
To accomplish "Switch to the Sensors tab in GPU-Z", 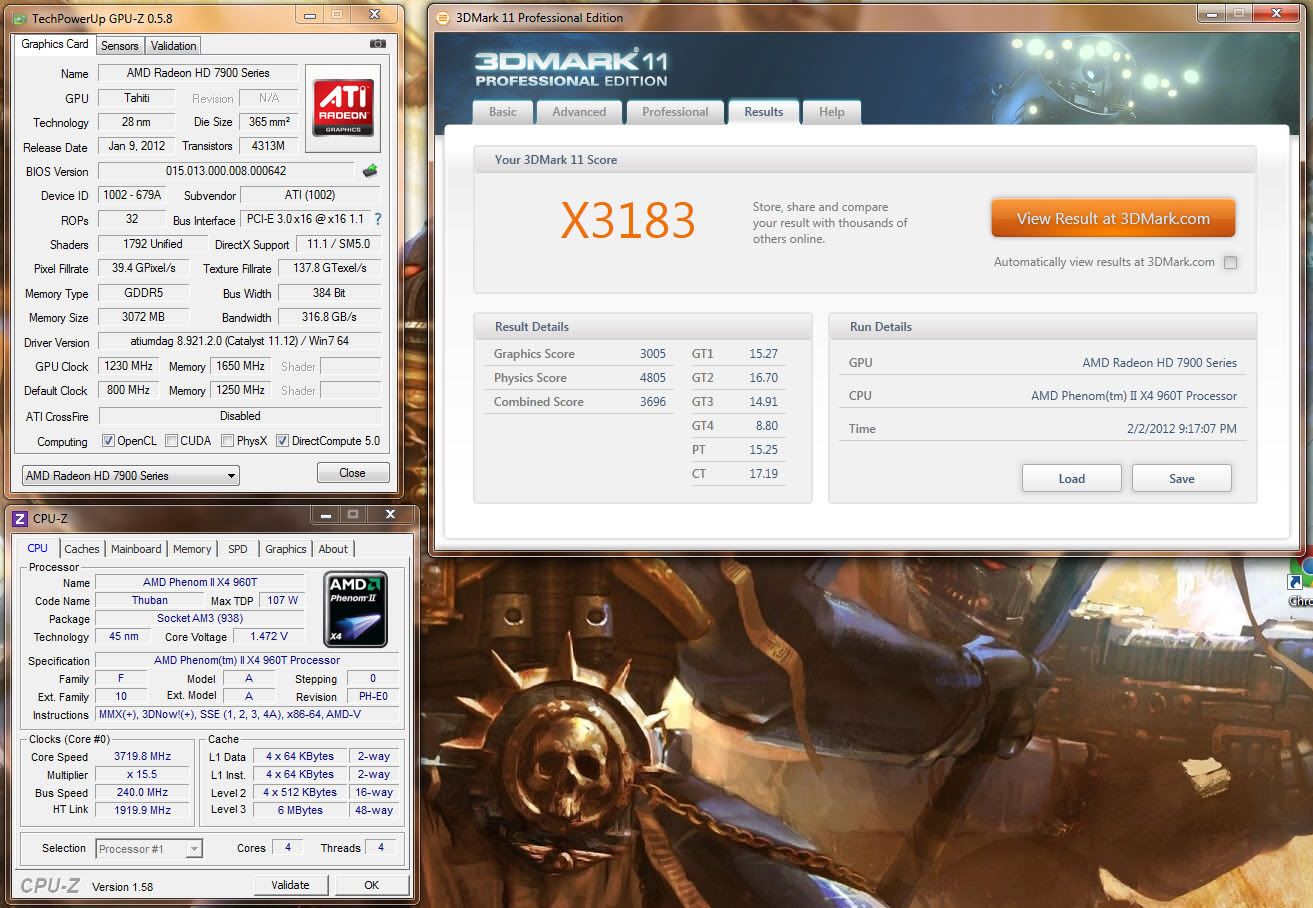I will click(x=119, y=46).
